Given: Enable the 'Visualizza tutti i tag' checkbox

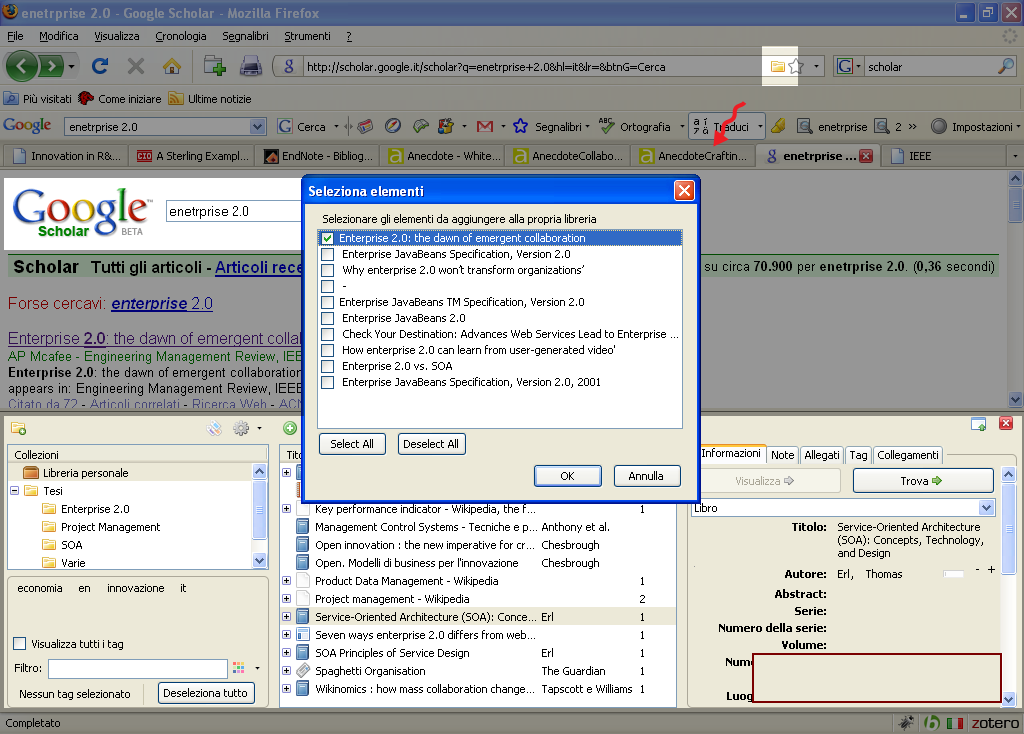Looking at the screenshot, I should [20, 644].
